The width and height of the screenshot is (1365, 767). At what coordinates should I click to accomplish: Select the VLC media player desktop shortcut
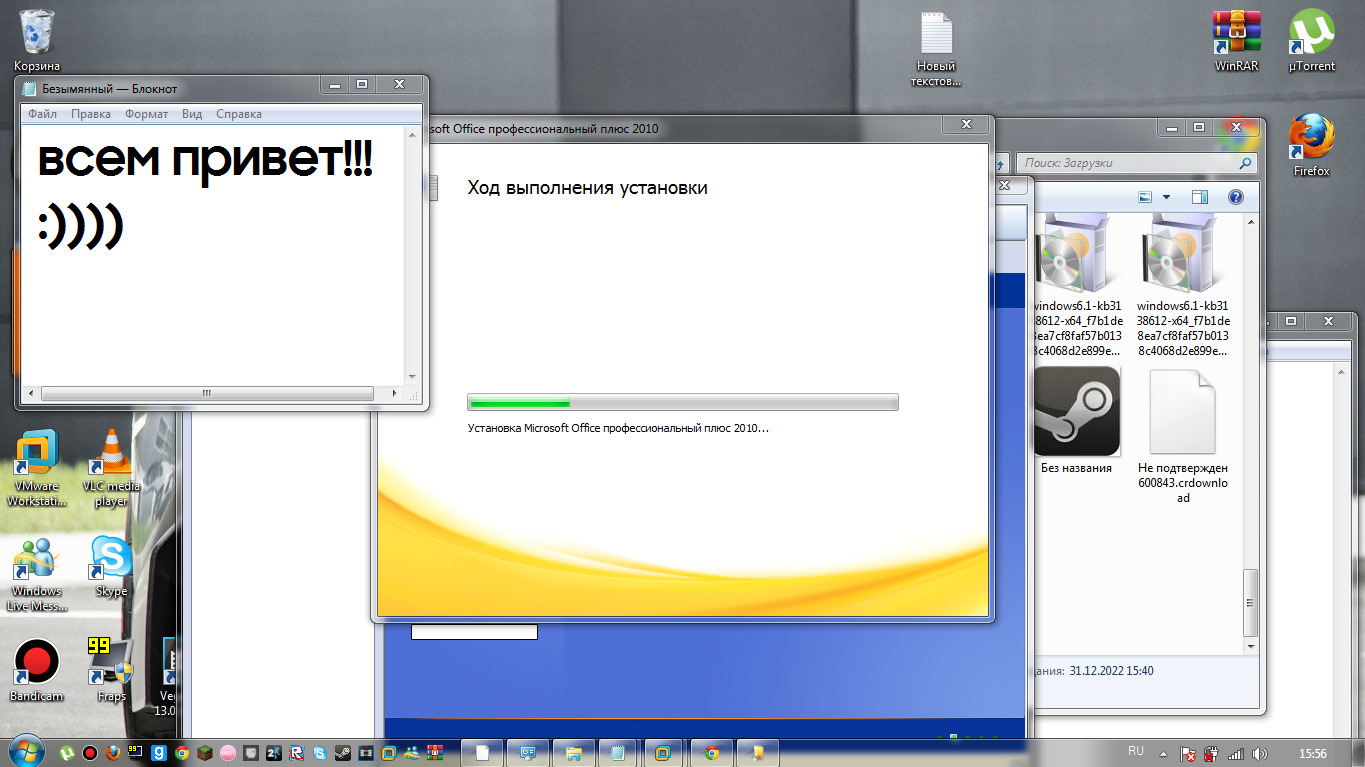pyautogui.click(x=111, y=468)
